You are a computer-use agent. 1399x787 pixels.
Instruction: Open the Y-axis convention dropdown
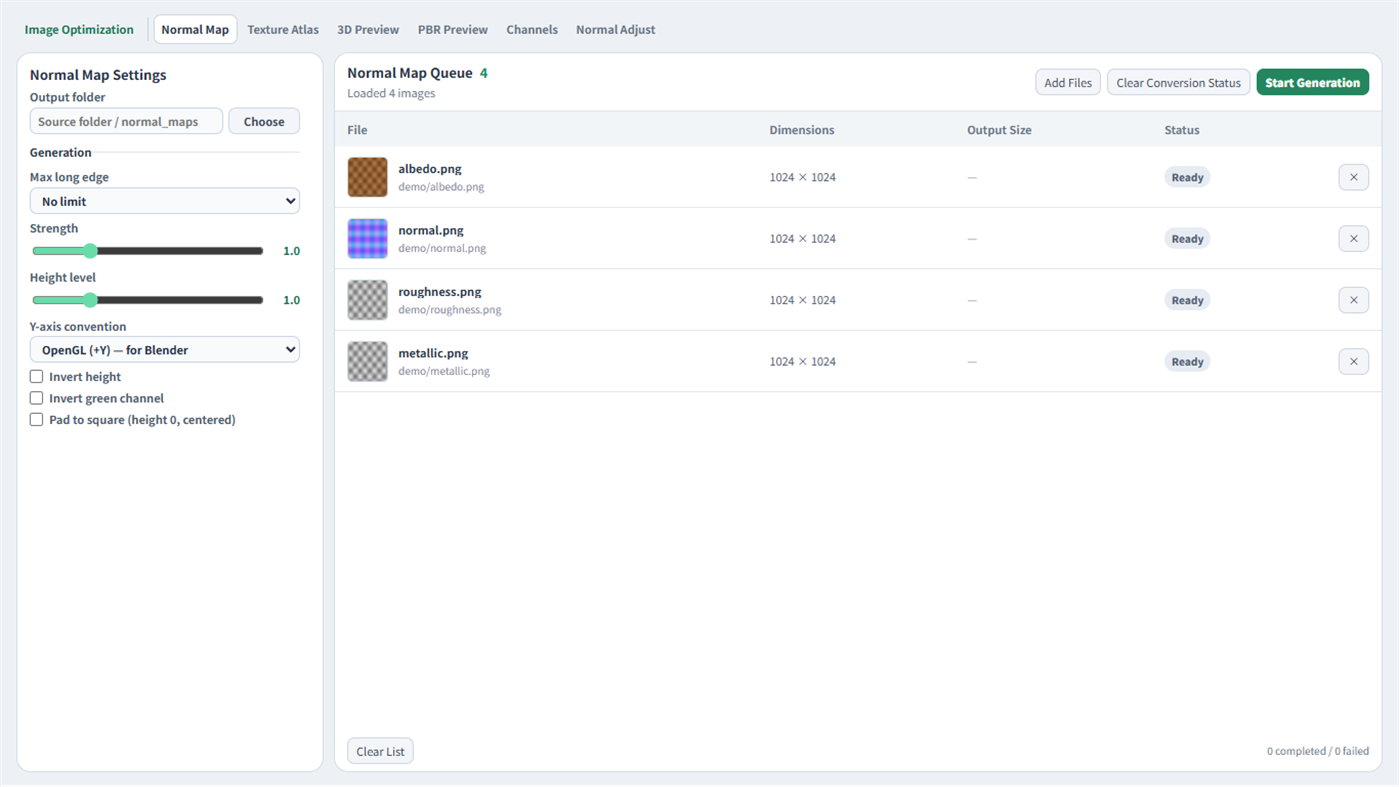pos(165,350)
